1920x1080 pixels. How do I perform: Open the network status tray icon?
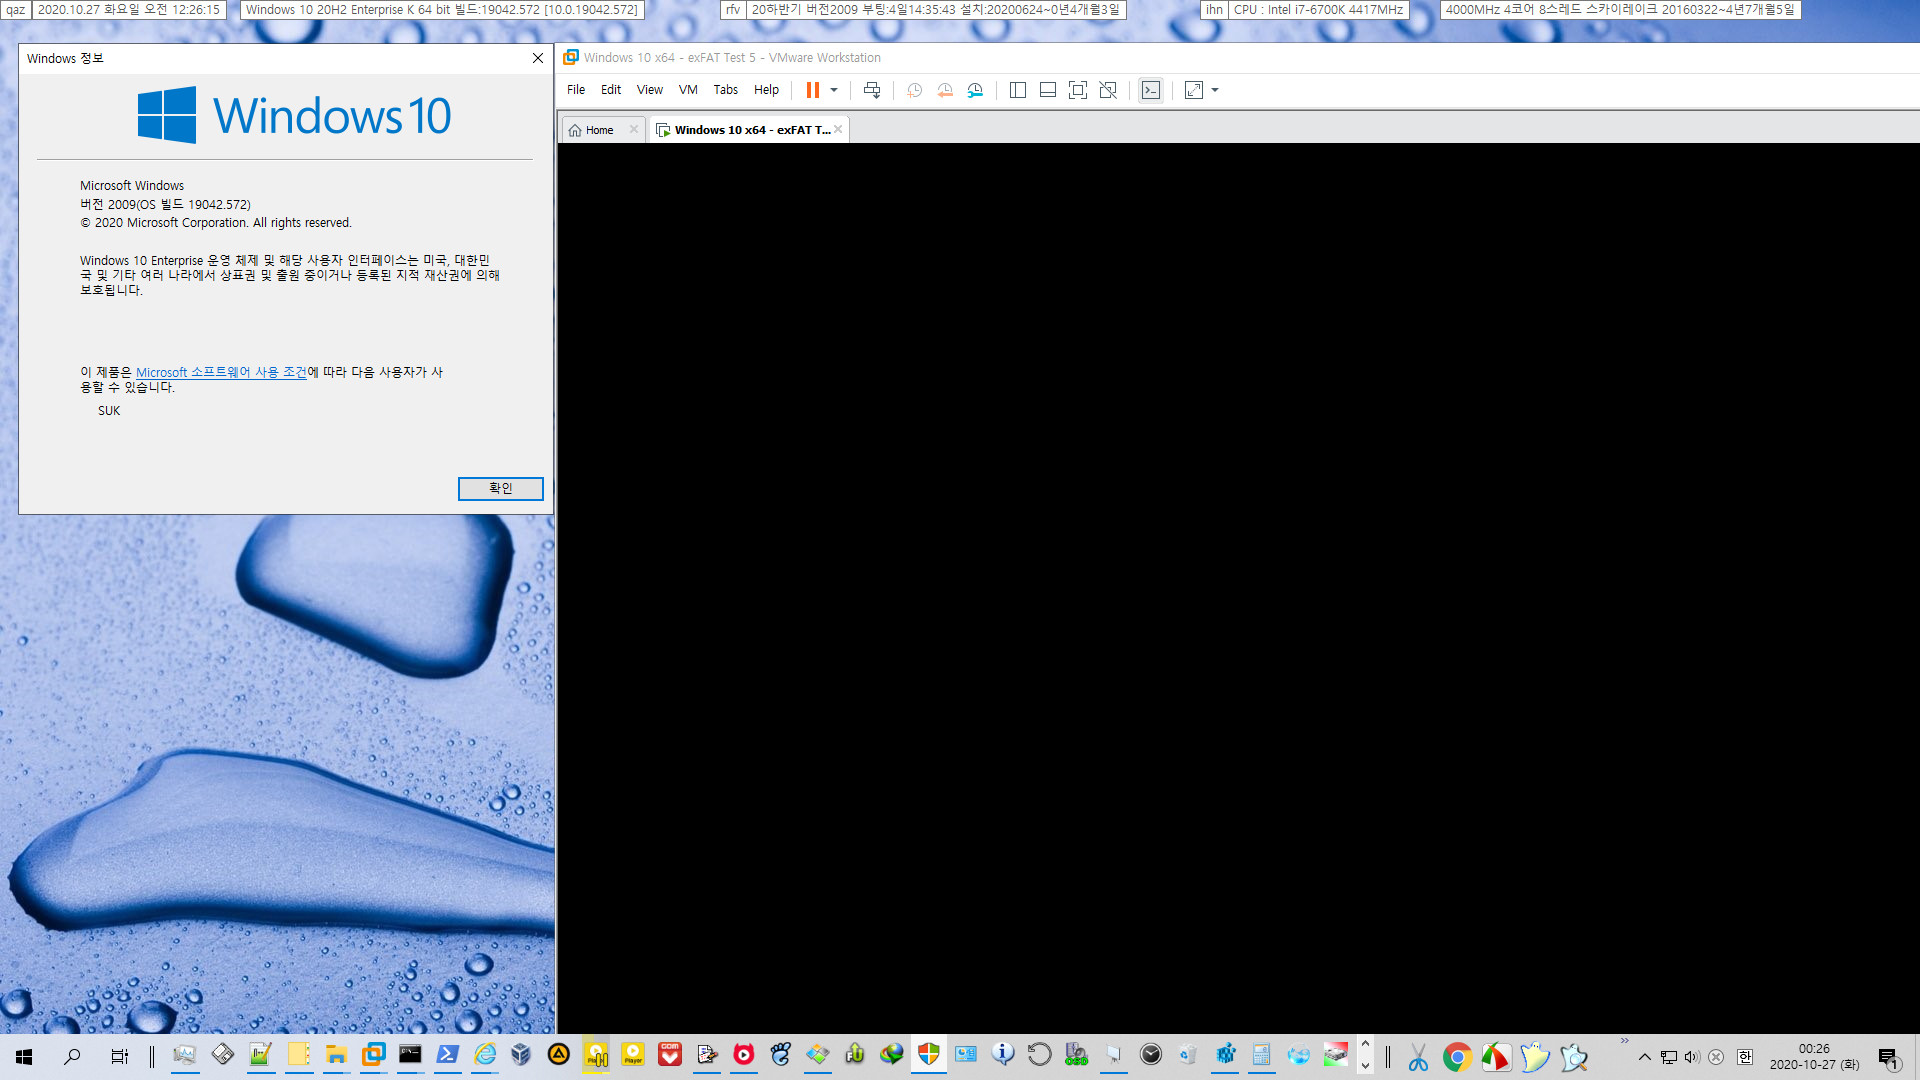click(x=1669, y=1057)
